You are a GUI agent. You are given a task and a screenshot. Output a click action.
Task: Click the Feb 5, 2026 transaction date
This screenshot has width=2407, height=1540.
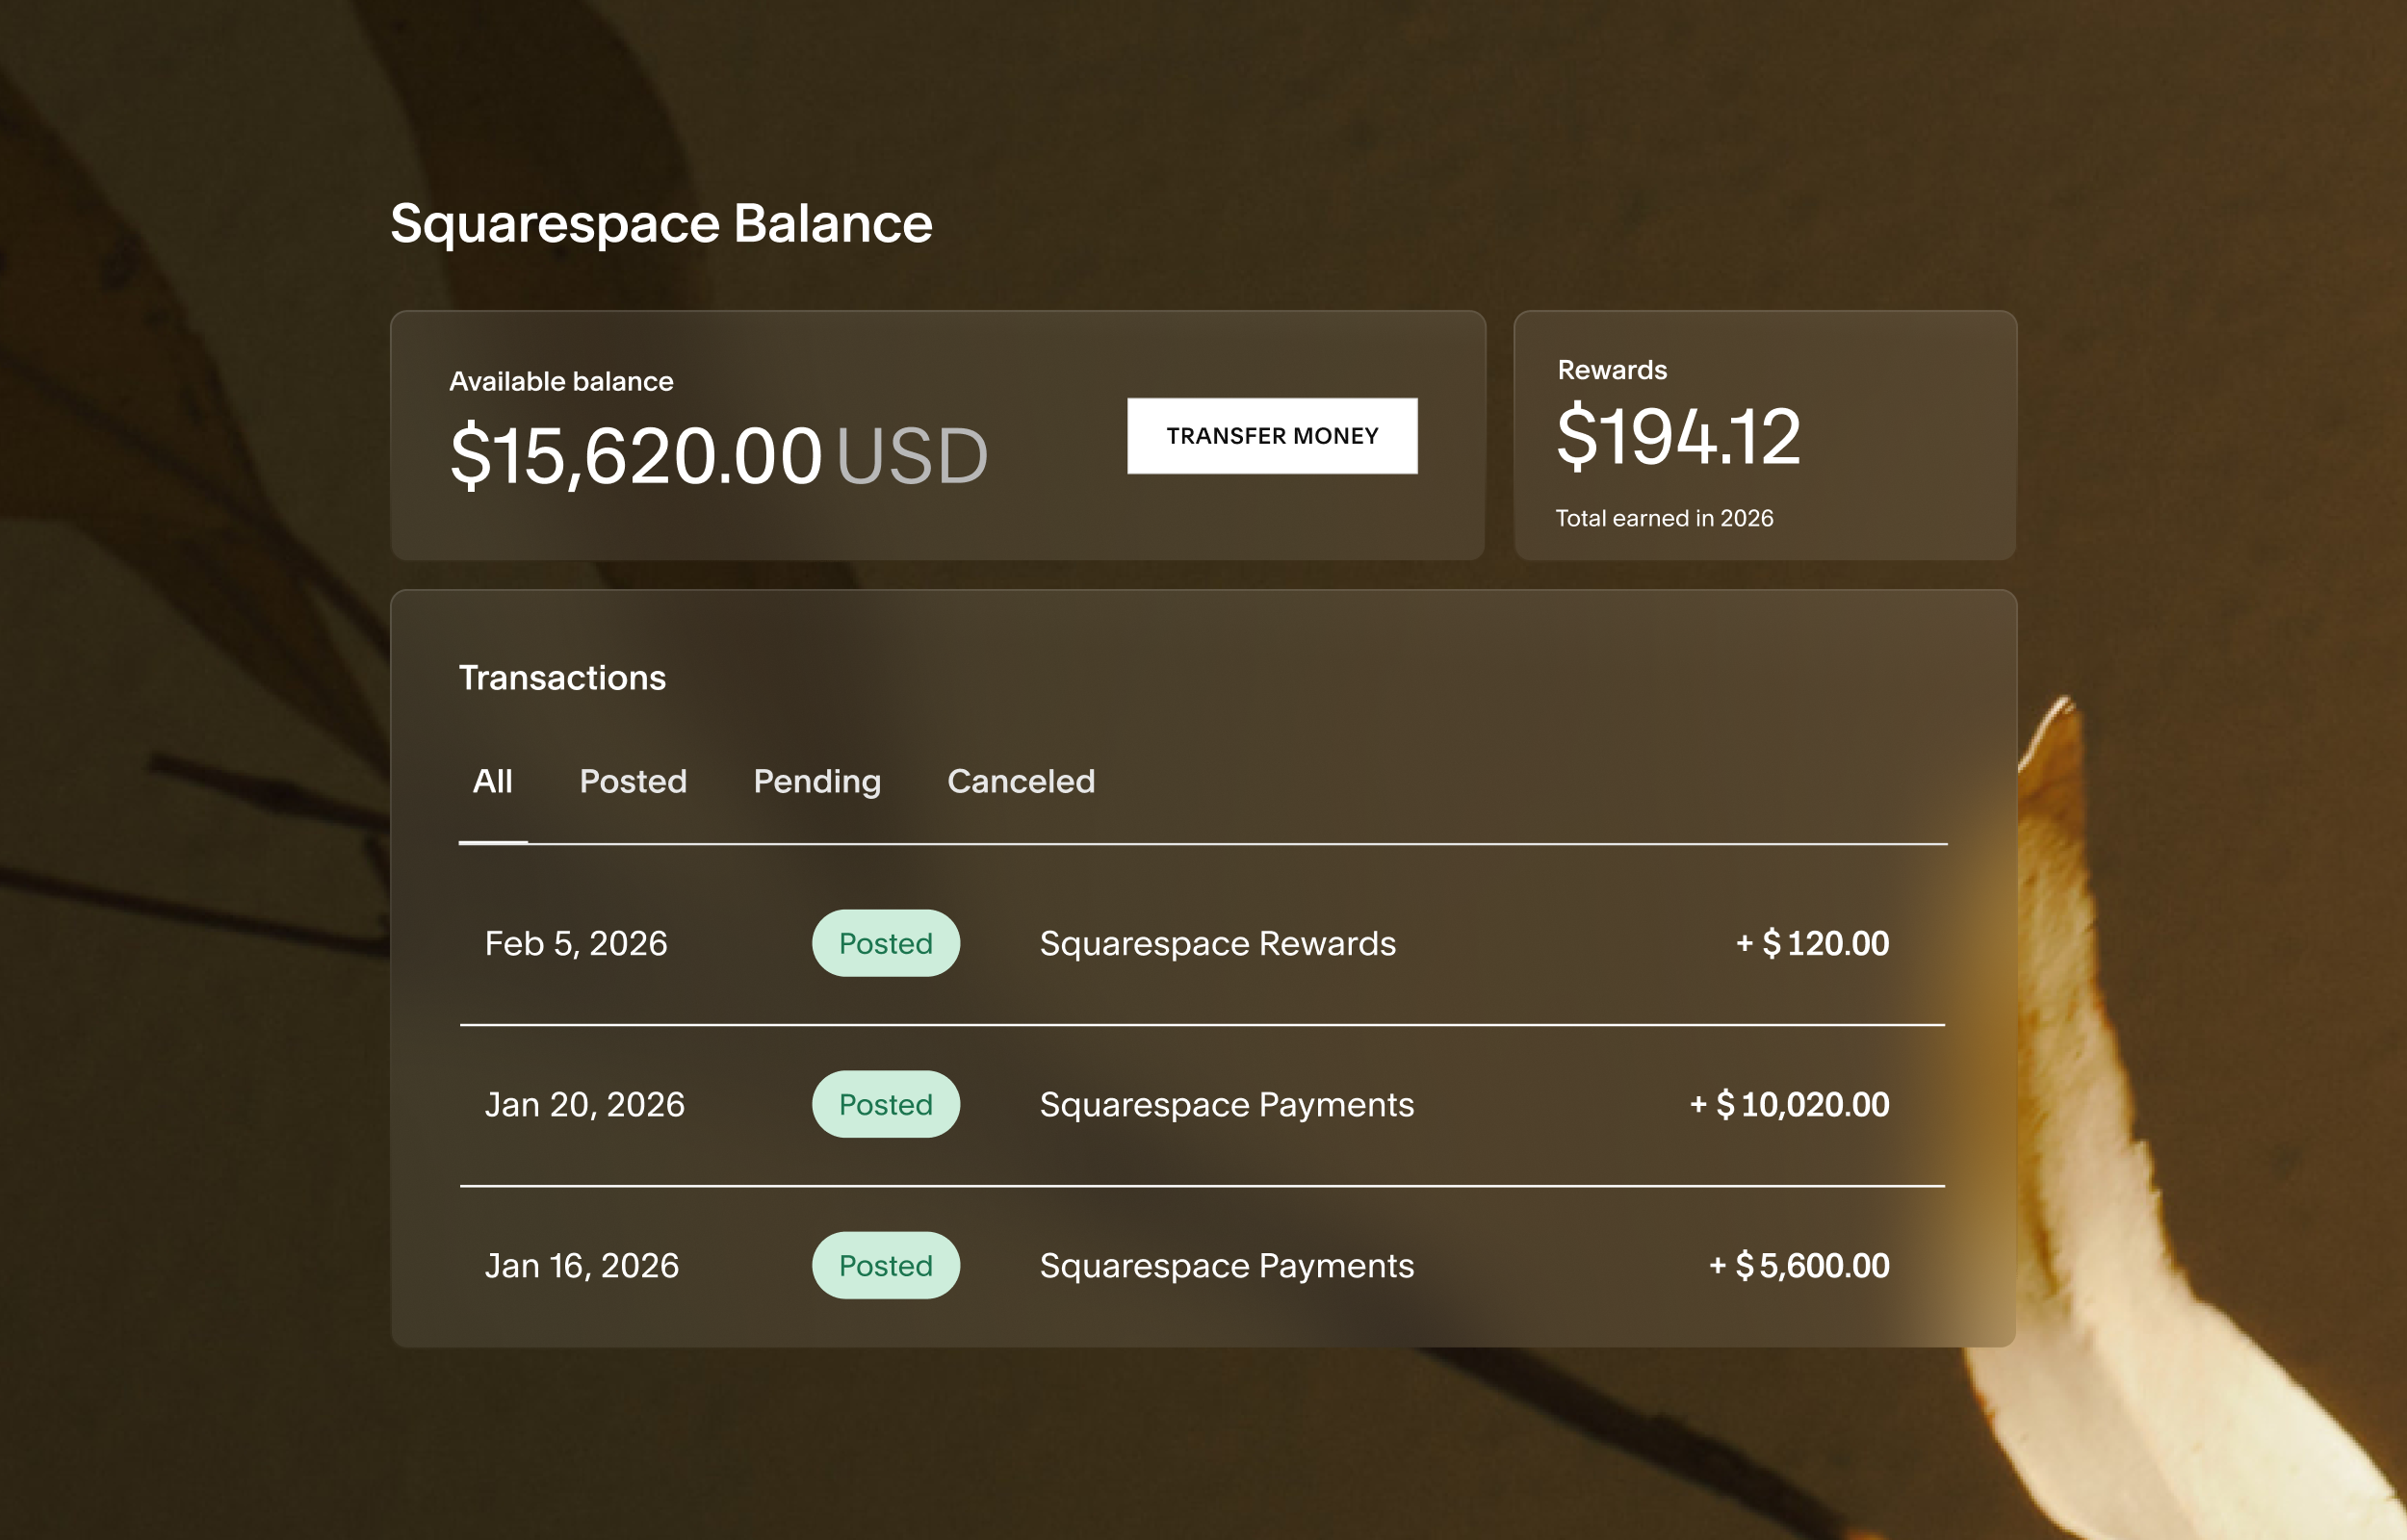coord(575,943)
